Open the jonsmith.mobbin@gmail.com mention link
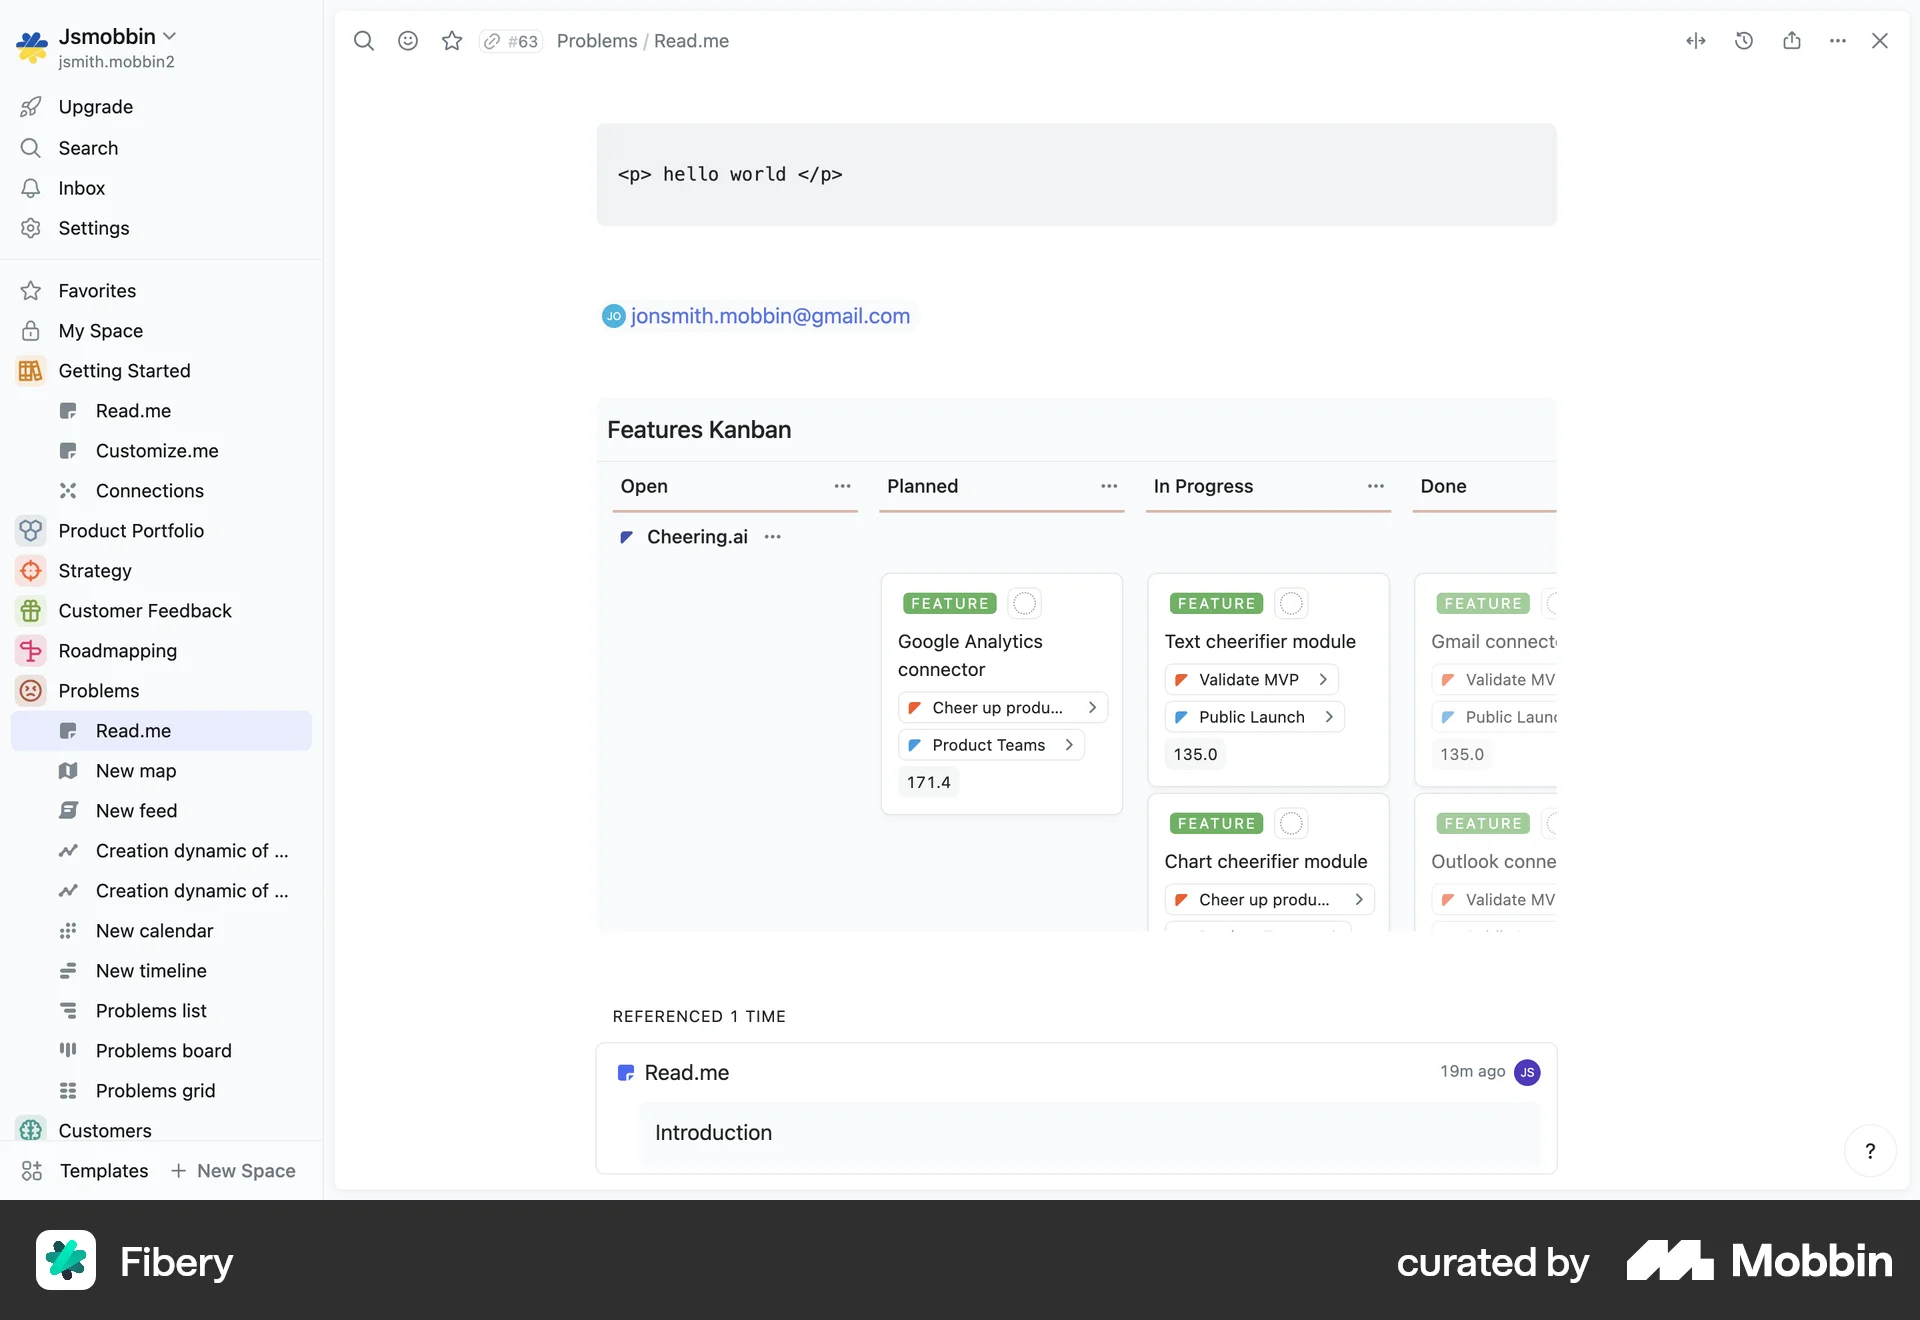The height and width of the screenshot is (1320, 1920). click(771, 316)
